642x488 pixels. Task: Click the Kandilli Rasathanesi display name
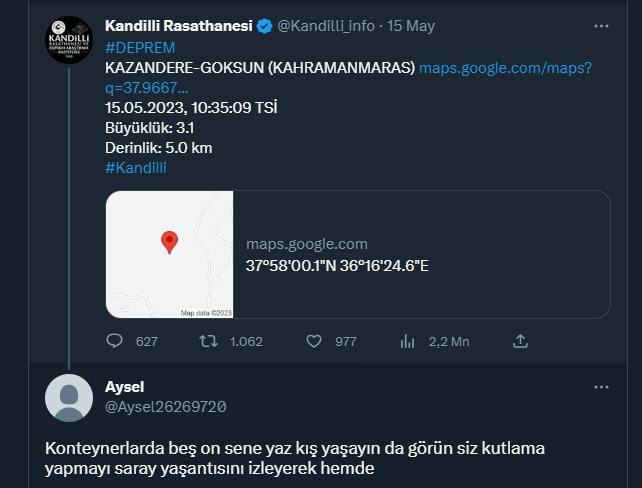[179, 26]
